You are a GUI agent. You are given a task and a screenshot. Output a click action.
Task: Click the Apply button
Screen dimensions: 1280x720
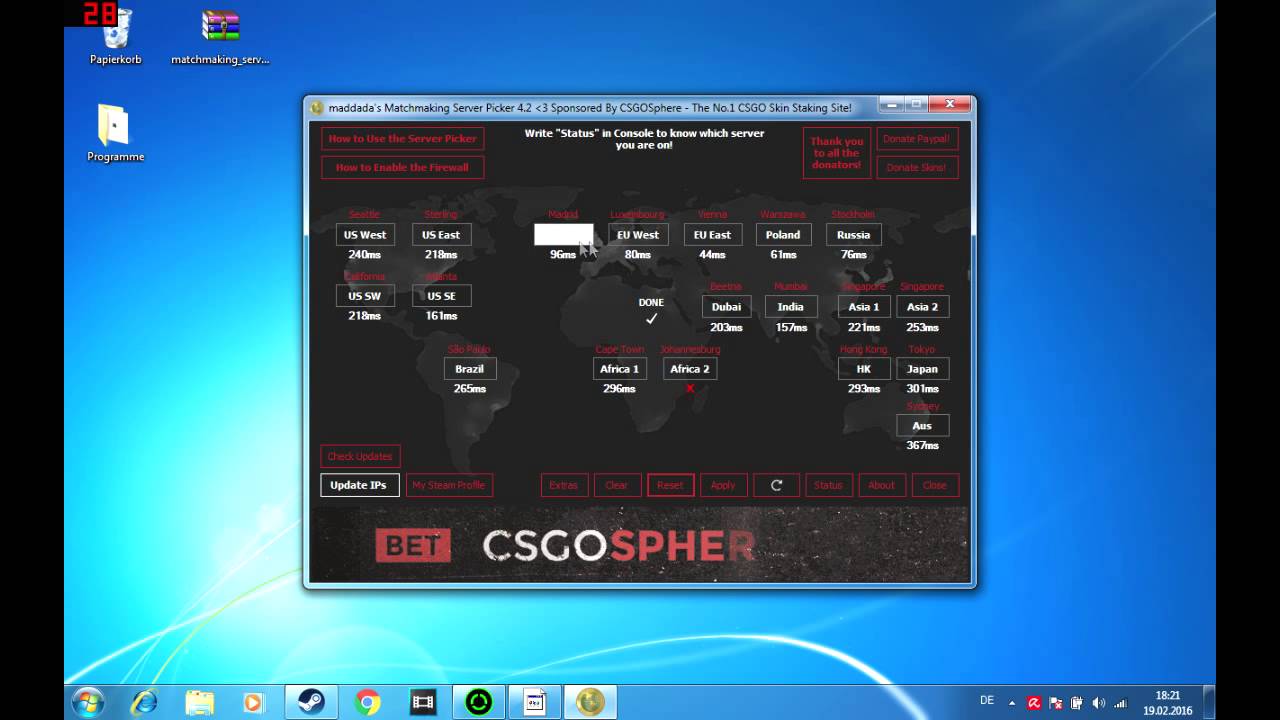(x=723, y=485)
